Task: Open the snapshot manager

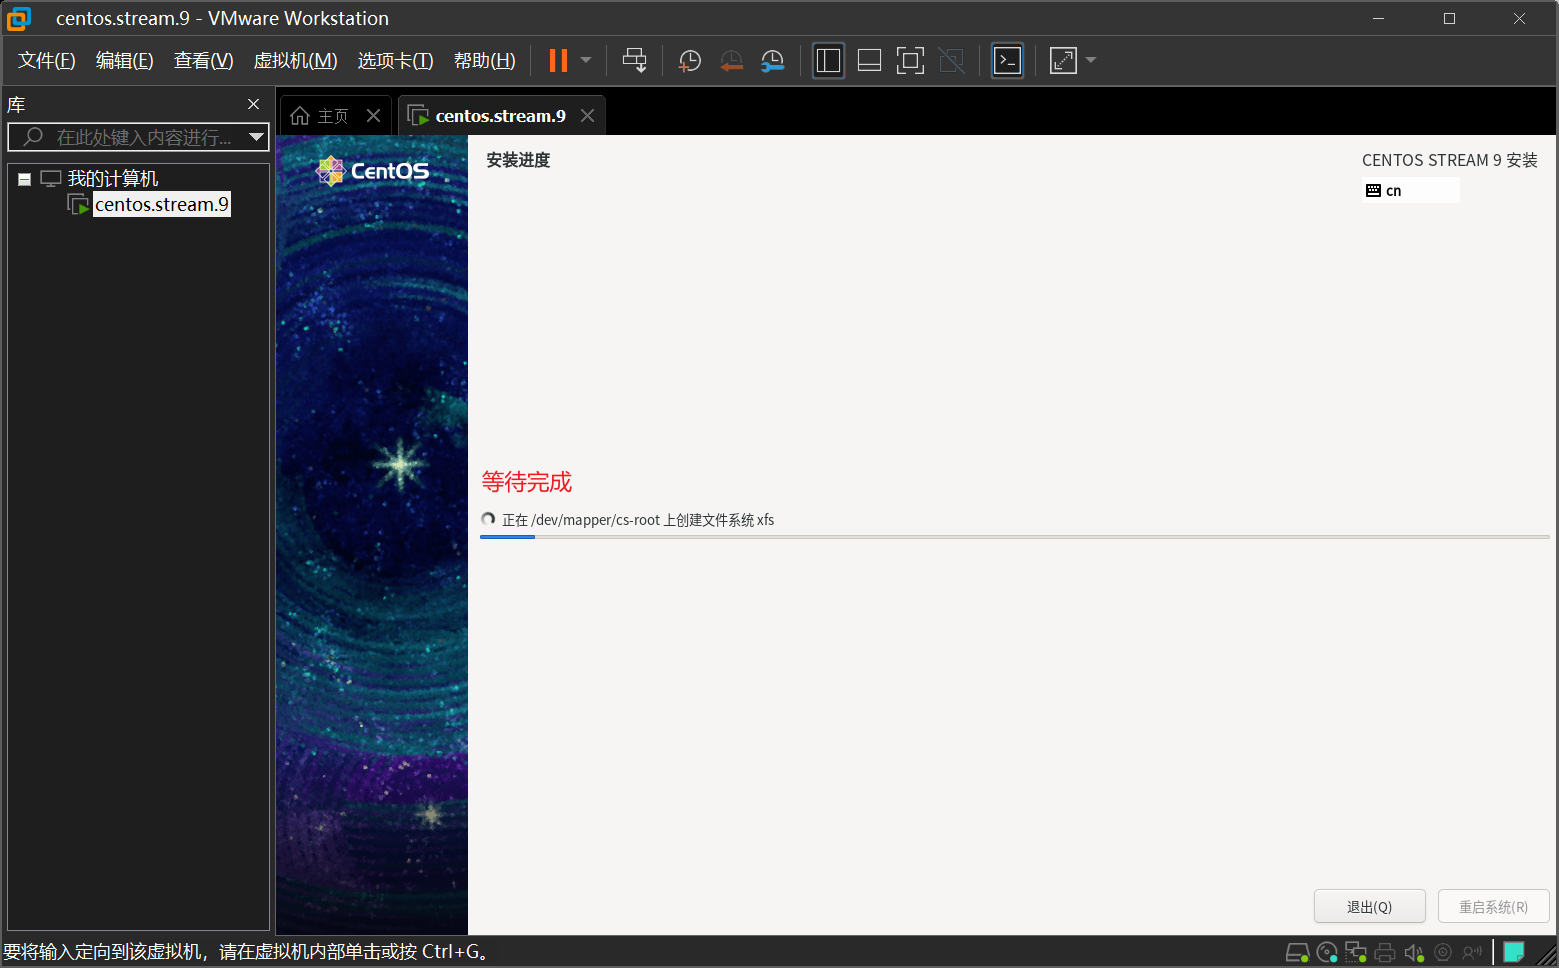Action: click(x=772, y=60)
